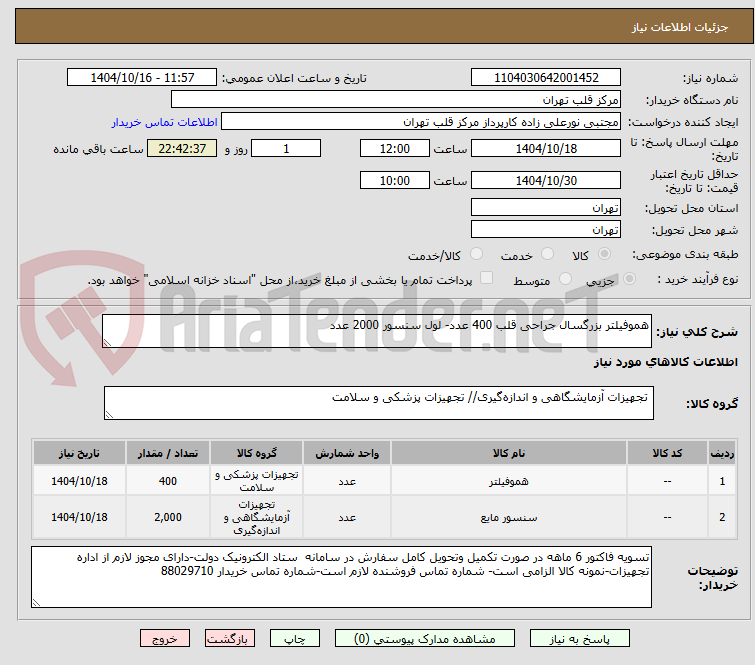Click the ردیف column header
This screenshot has height=665, width=755.
[722, 453]
